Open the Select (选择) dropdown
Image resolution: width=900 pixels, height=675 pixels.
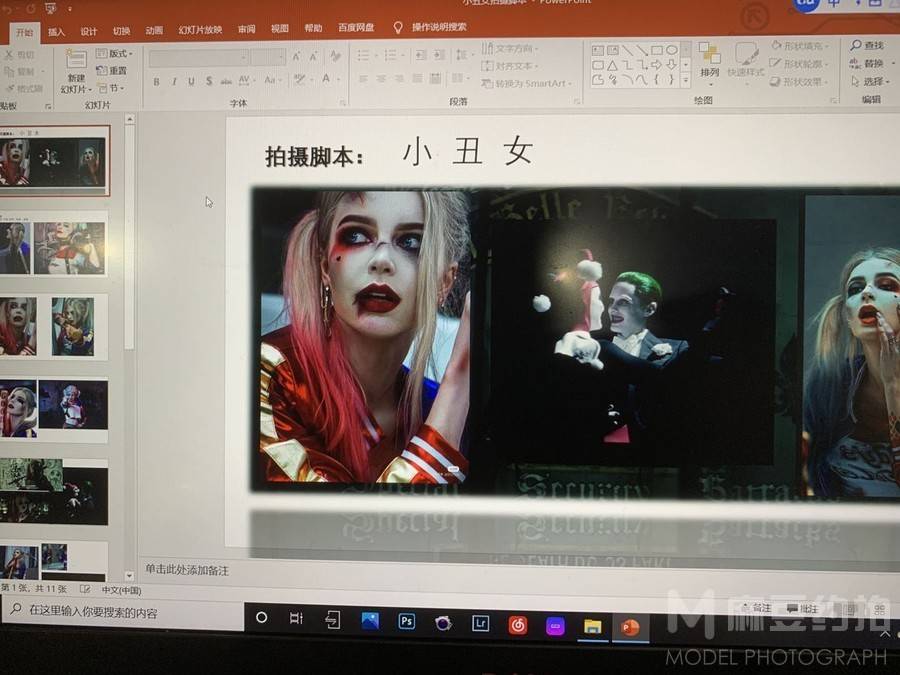(870, 82)
